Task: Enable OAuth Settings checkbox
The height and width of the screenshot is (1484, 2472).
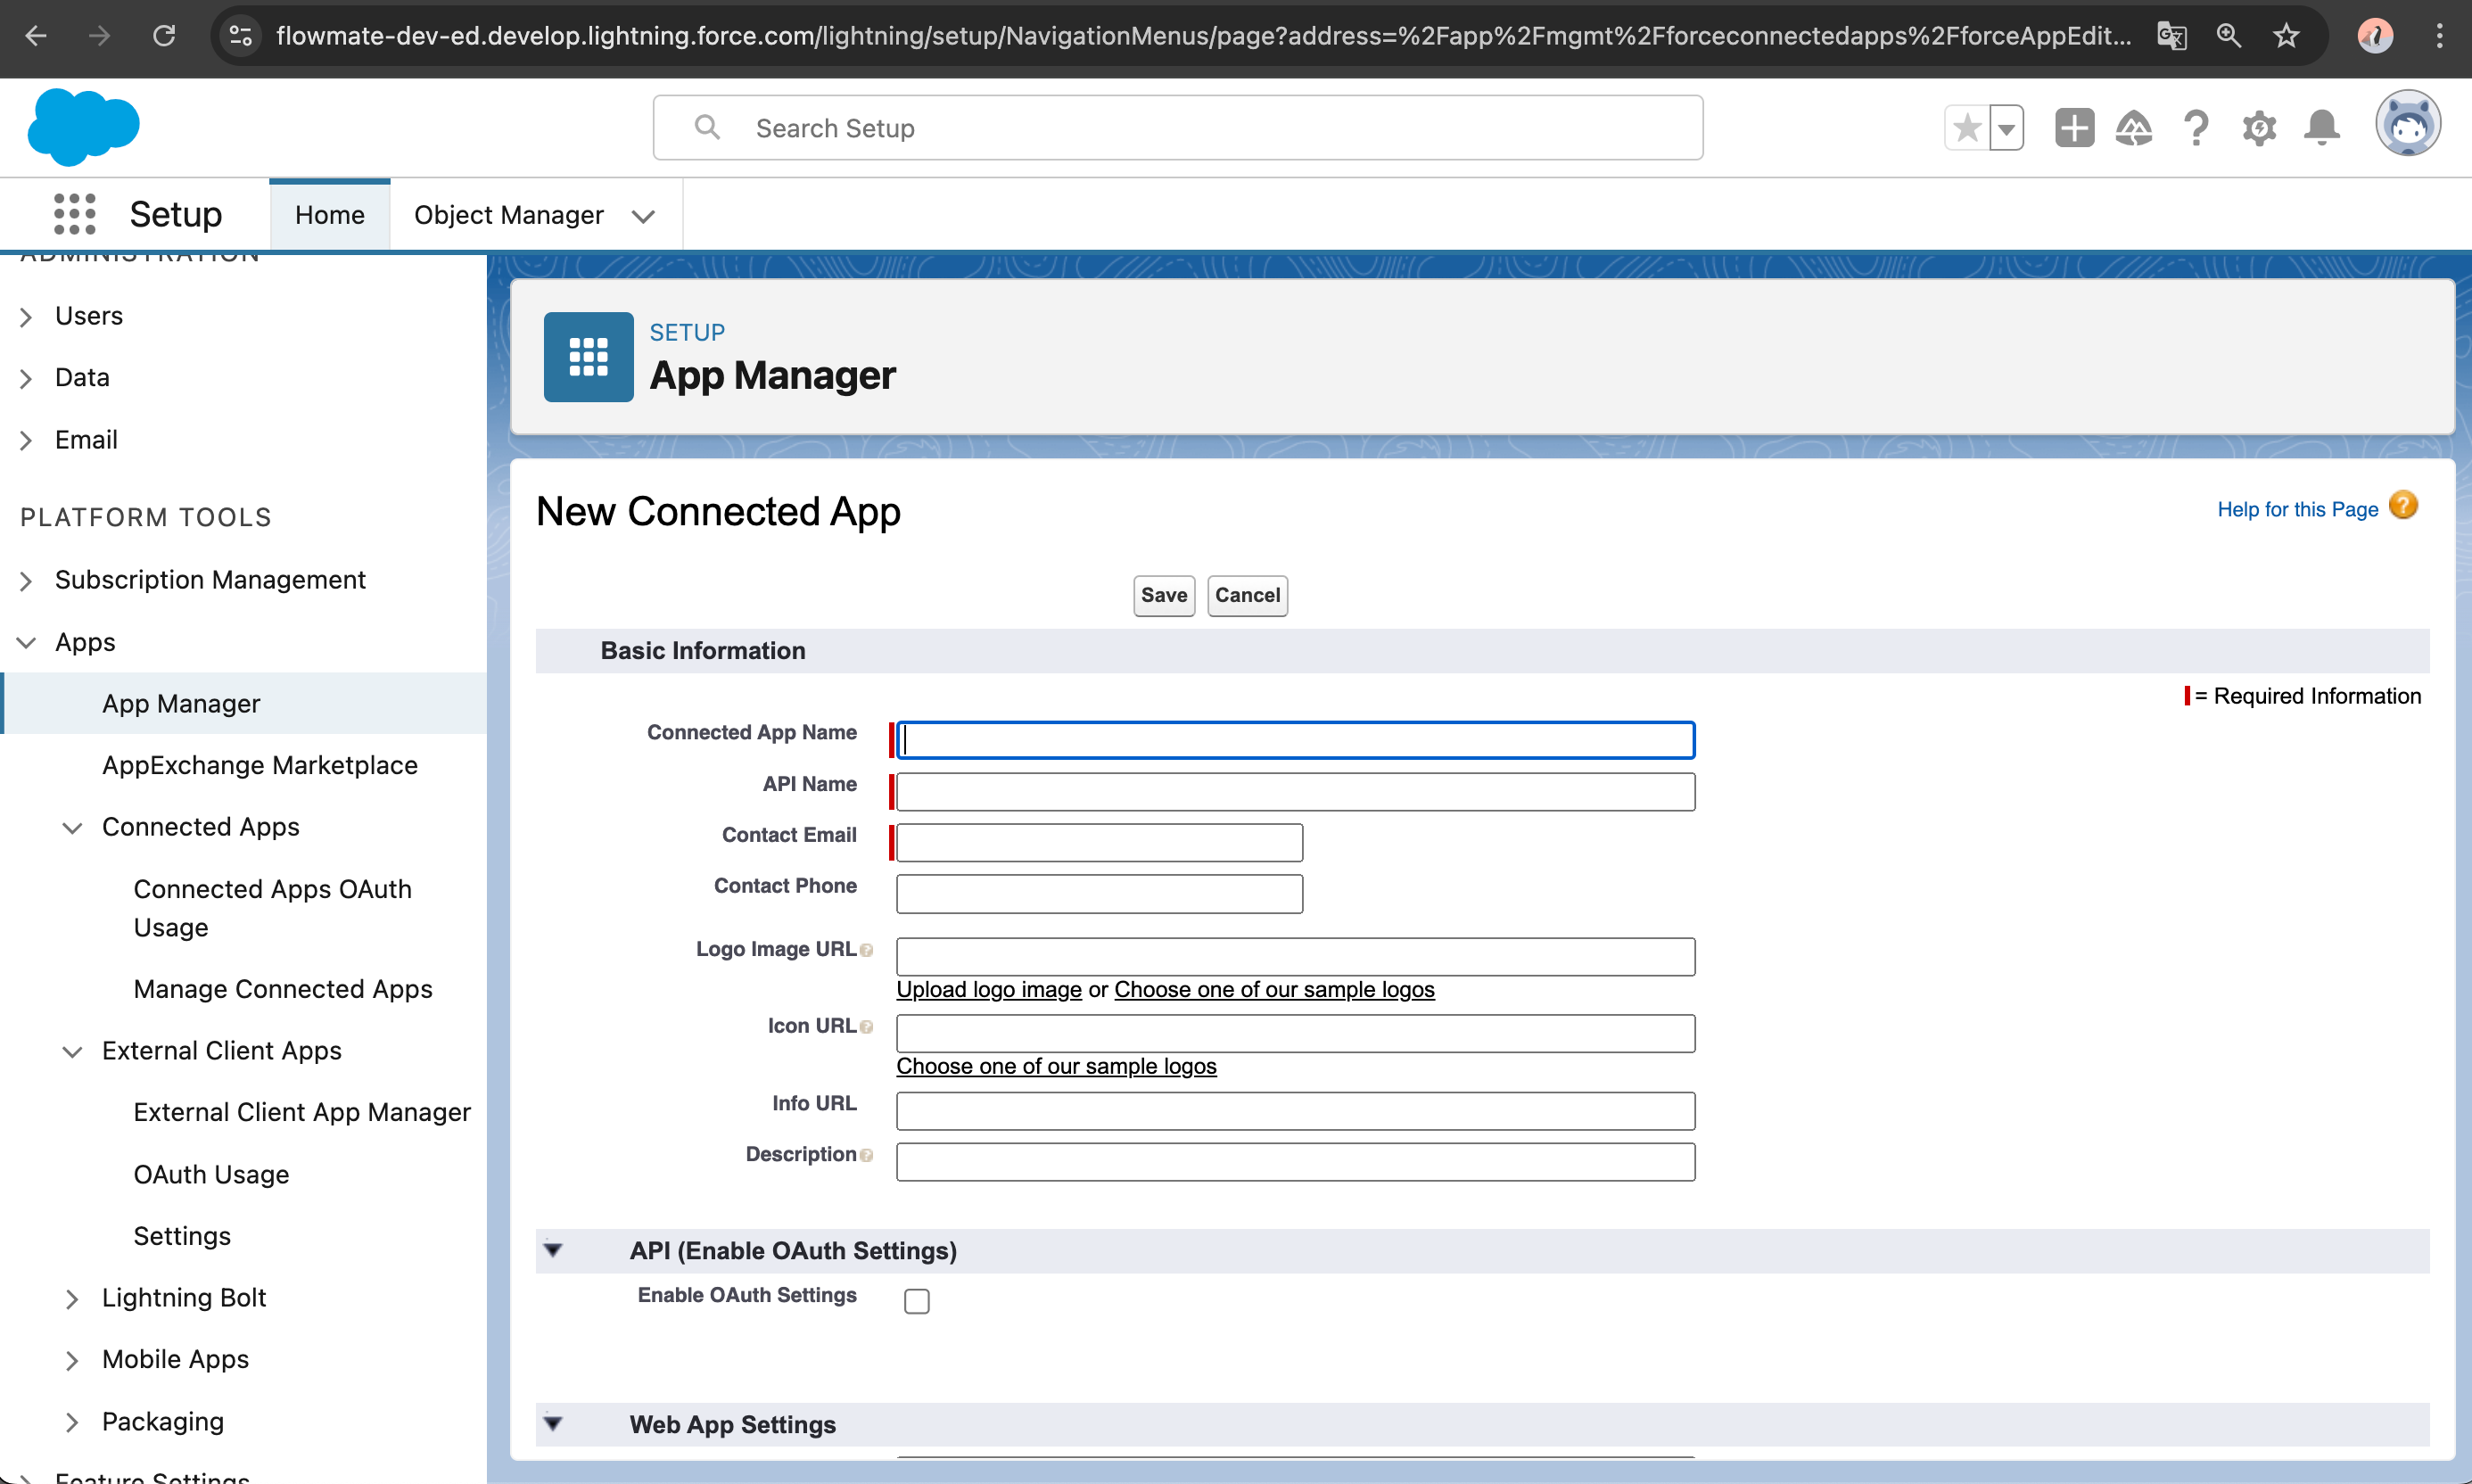Action: tap(916, 1301)
